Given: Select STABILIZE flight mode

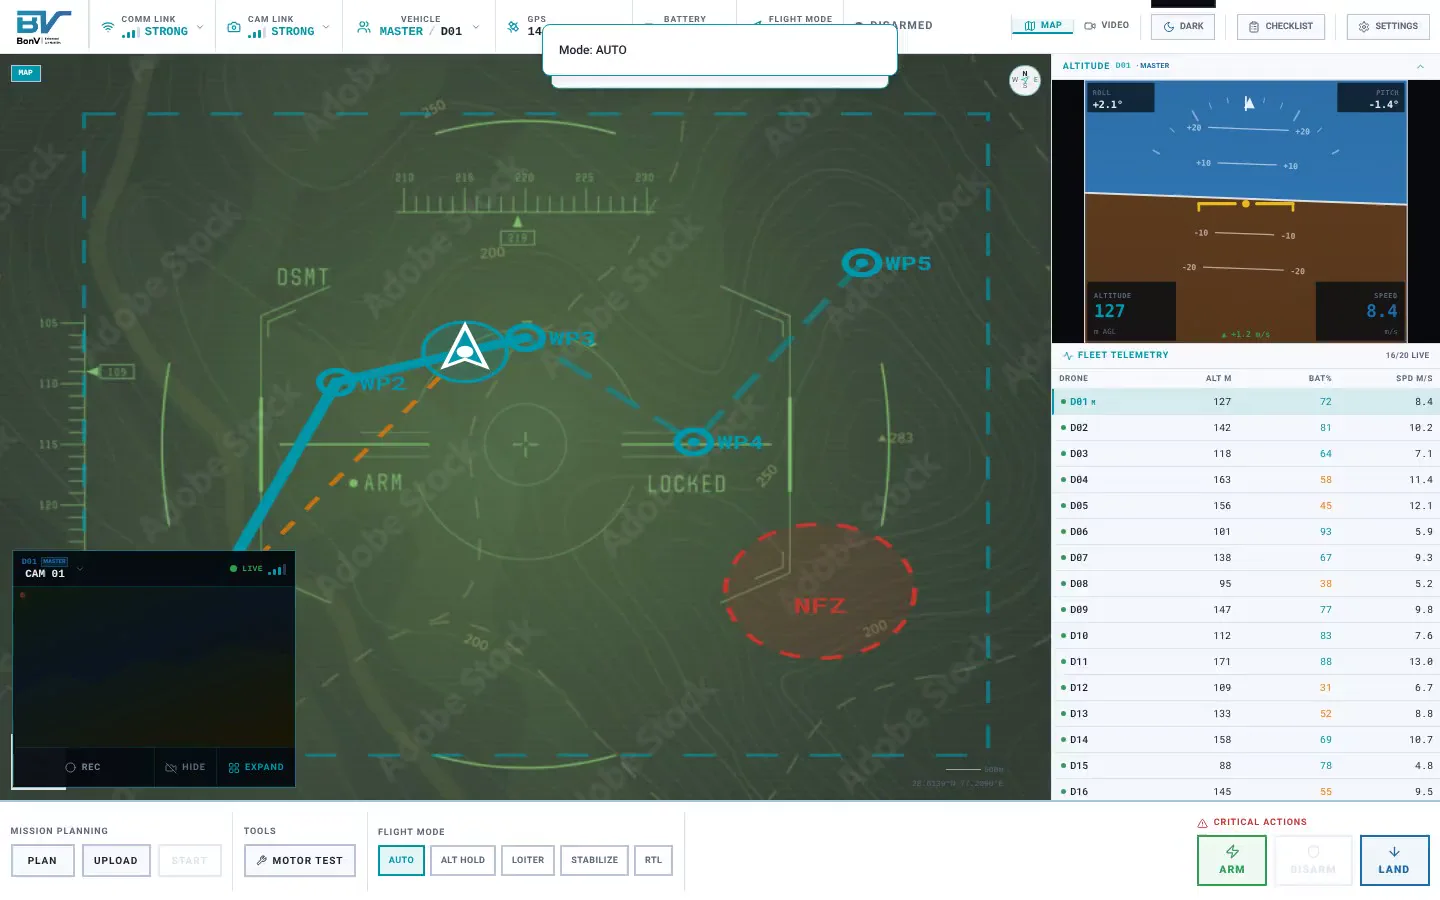Looking at the screenshot, I should [595, 860].
